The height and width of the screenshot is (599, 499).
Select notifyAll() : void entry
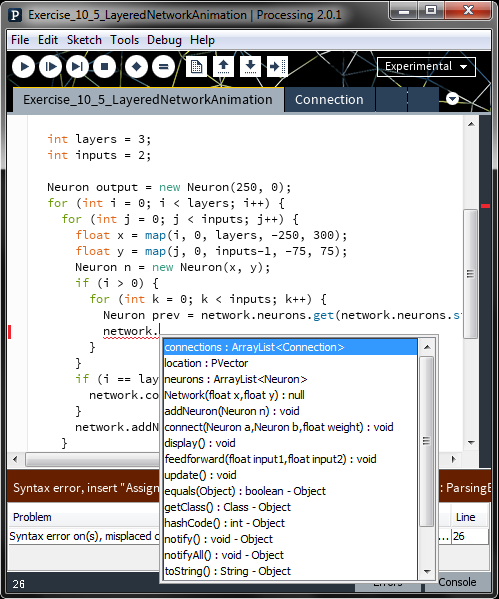290,555
